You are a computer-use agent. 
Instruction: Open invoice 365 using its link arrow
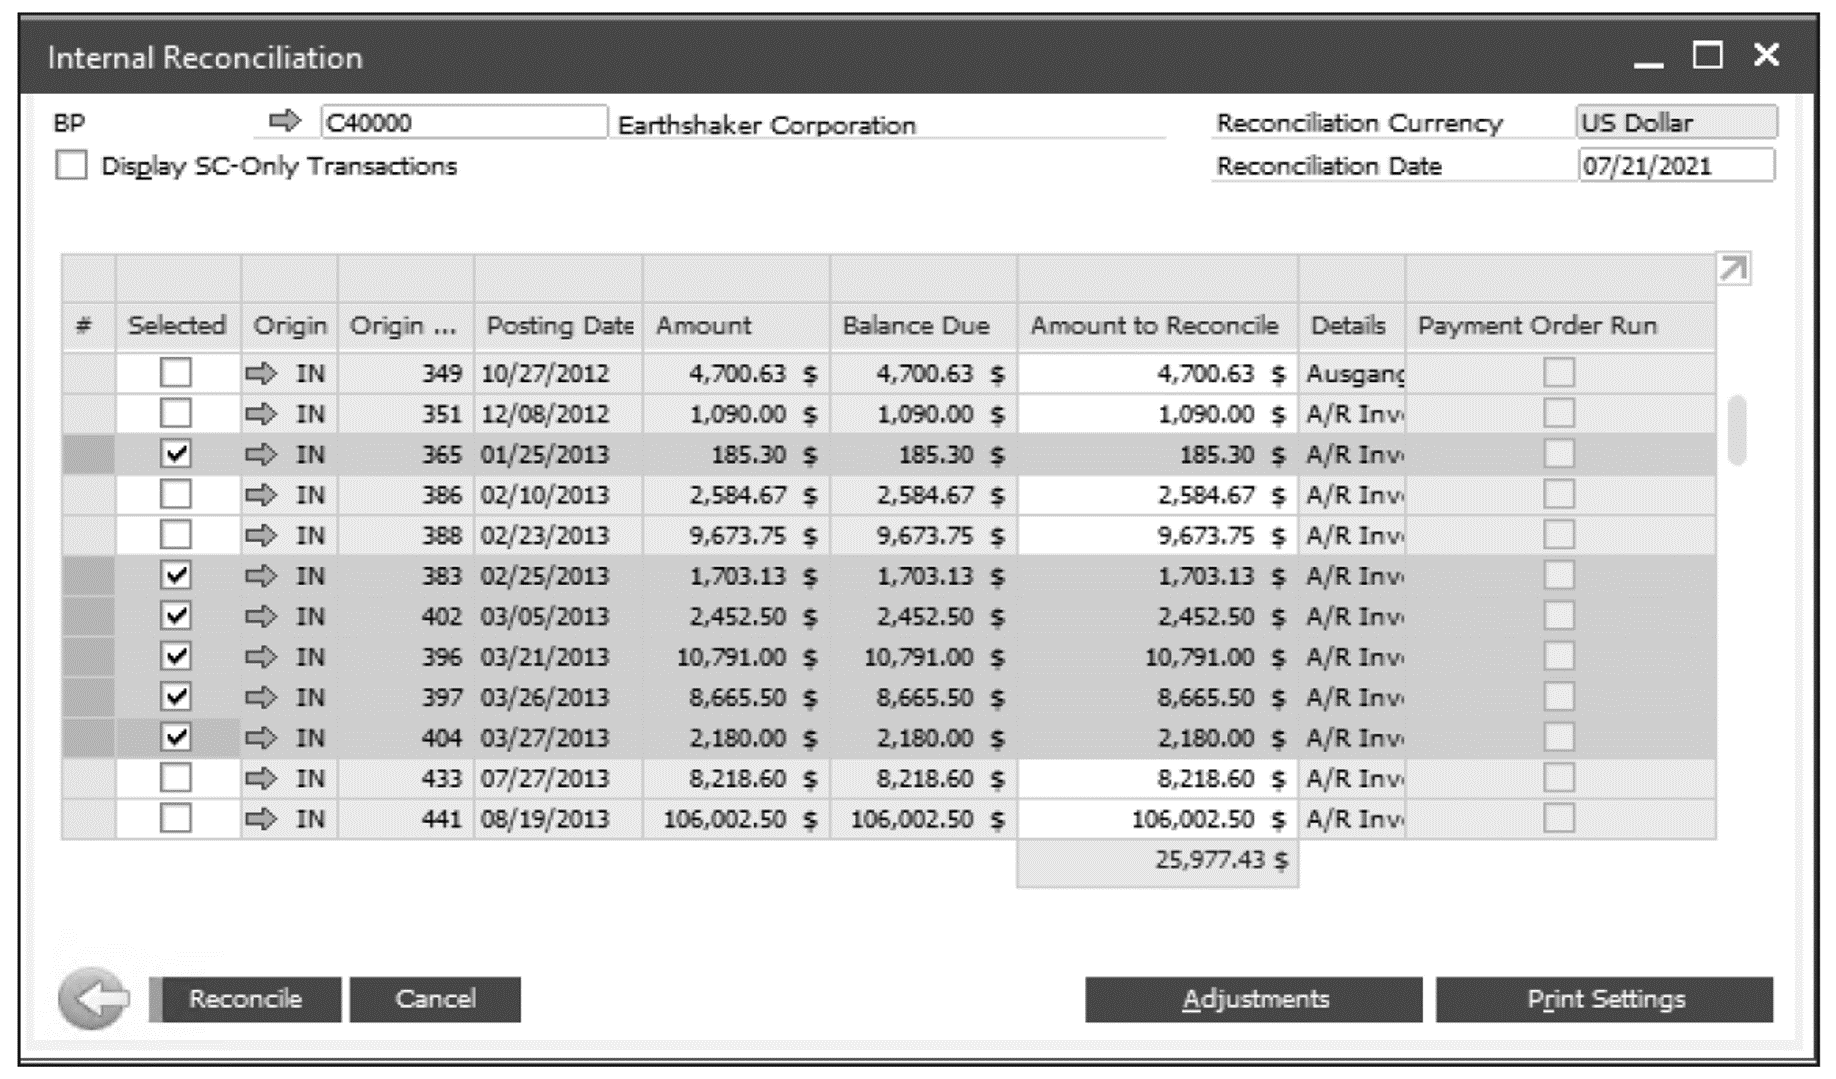(x=262, y=453)
